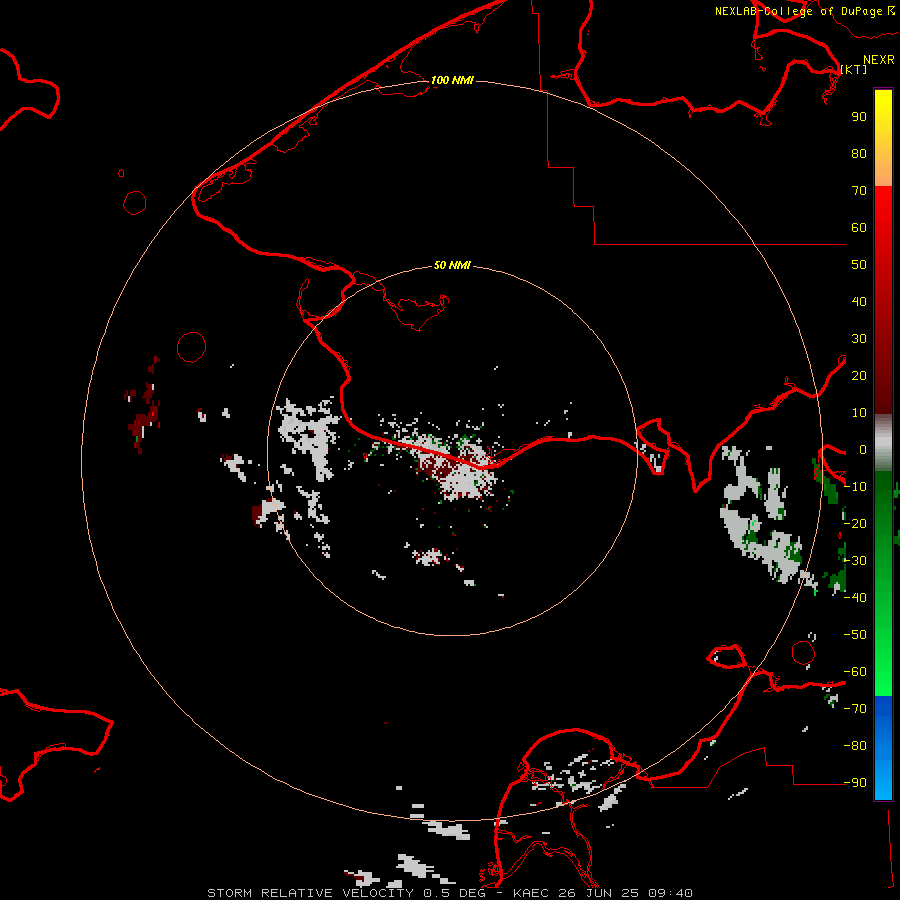Click the -50 value on velocity scale
Screen dimensions: 900x900
coord(855,635)
